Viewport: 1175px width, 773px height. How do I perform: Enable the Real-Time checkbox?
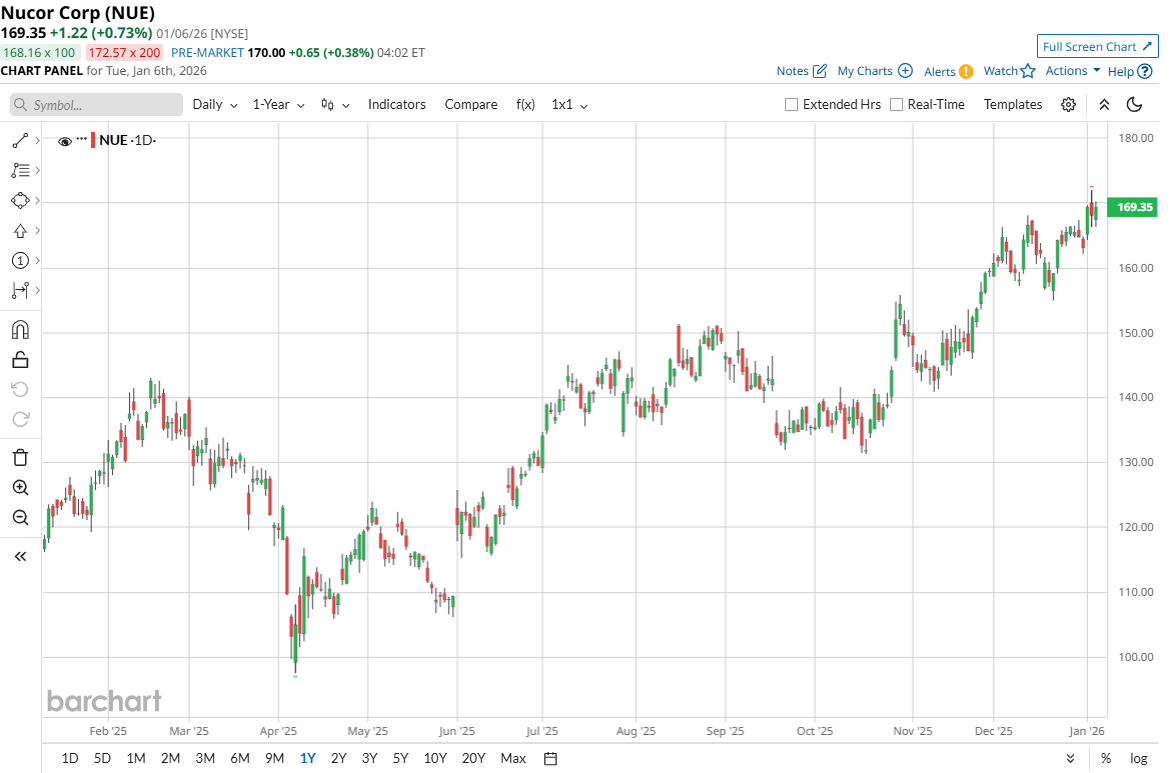896,105
